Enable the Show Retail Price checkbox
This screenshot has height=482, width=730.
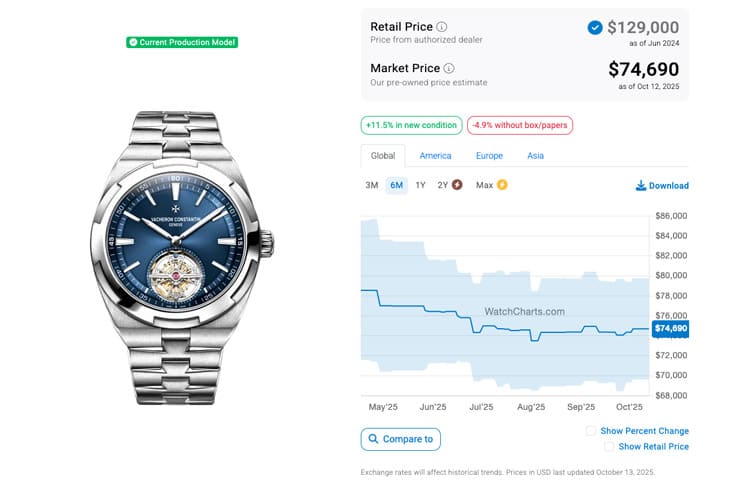point(608,447)
